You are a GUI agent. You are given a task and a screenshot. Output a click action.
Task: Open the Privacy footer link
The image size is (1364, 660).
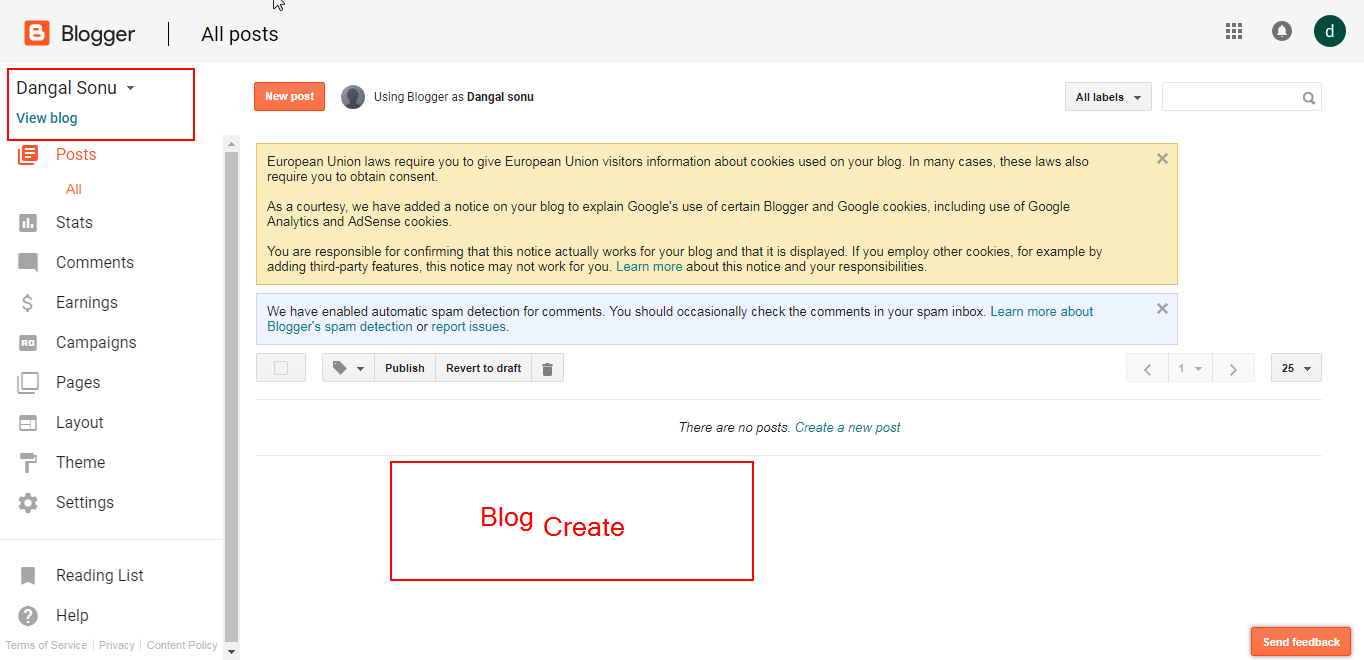click(x=117, y=646)
